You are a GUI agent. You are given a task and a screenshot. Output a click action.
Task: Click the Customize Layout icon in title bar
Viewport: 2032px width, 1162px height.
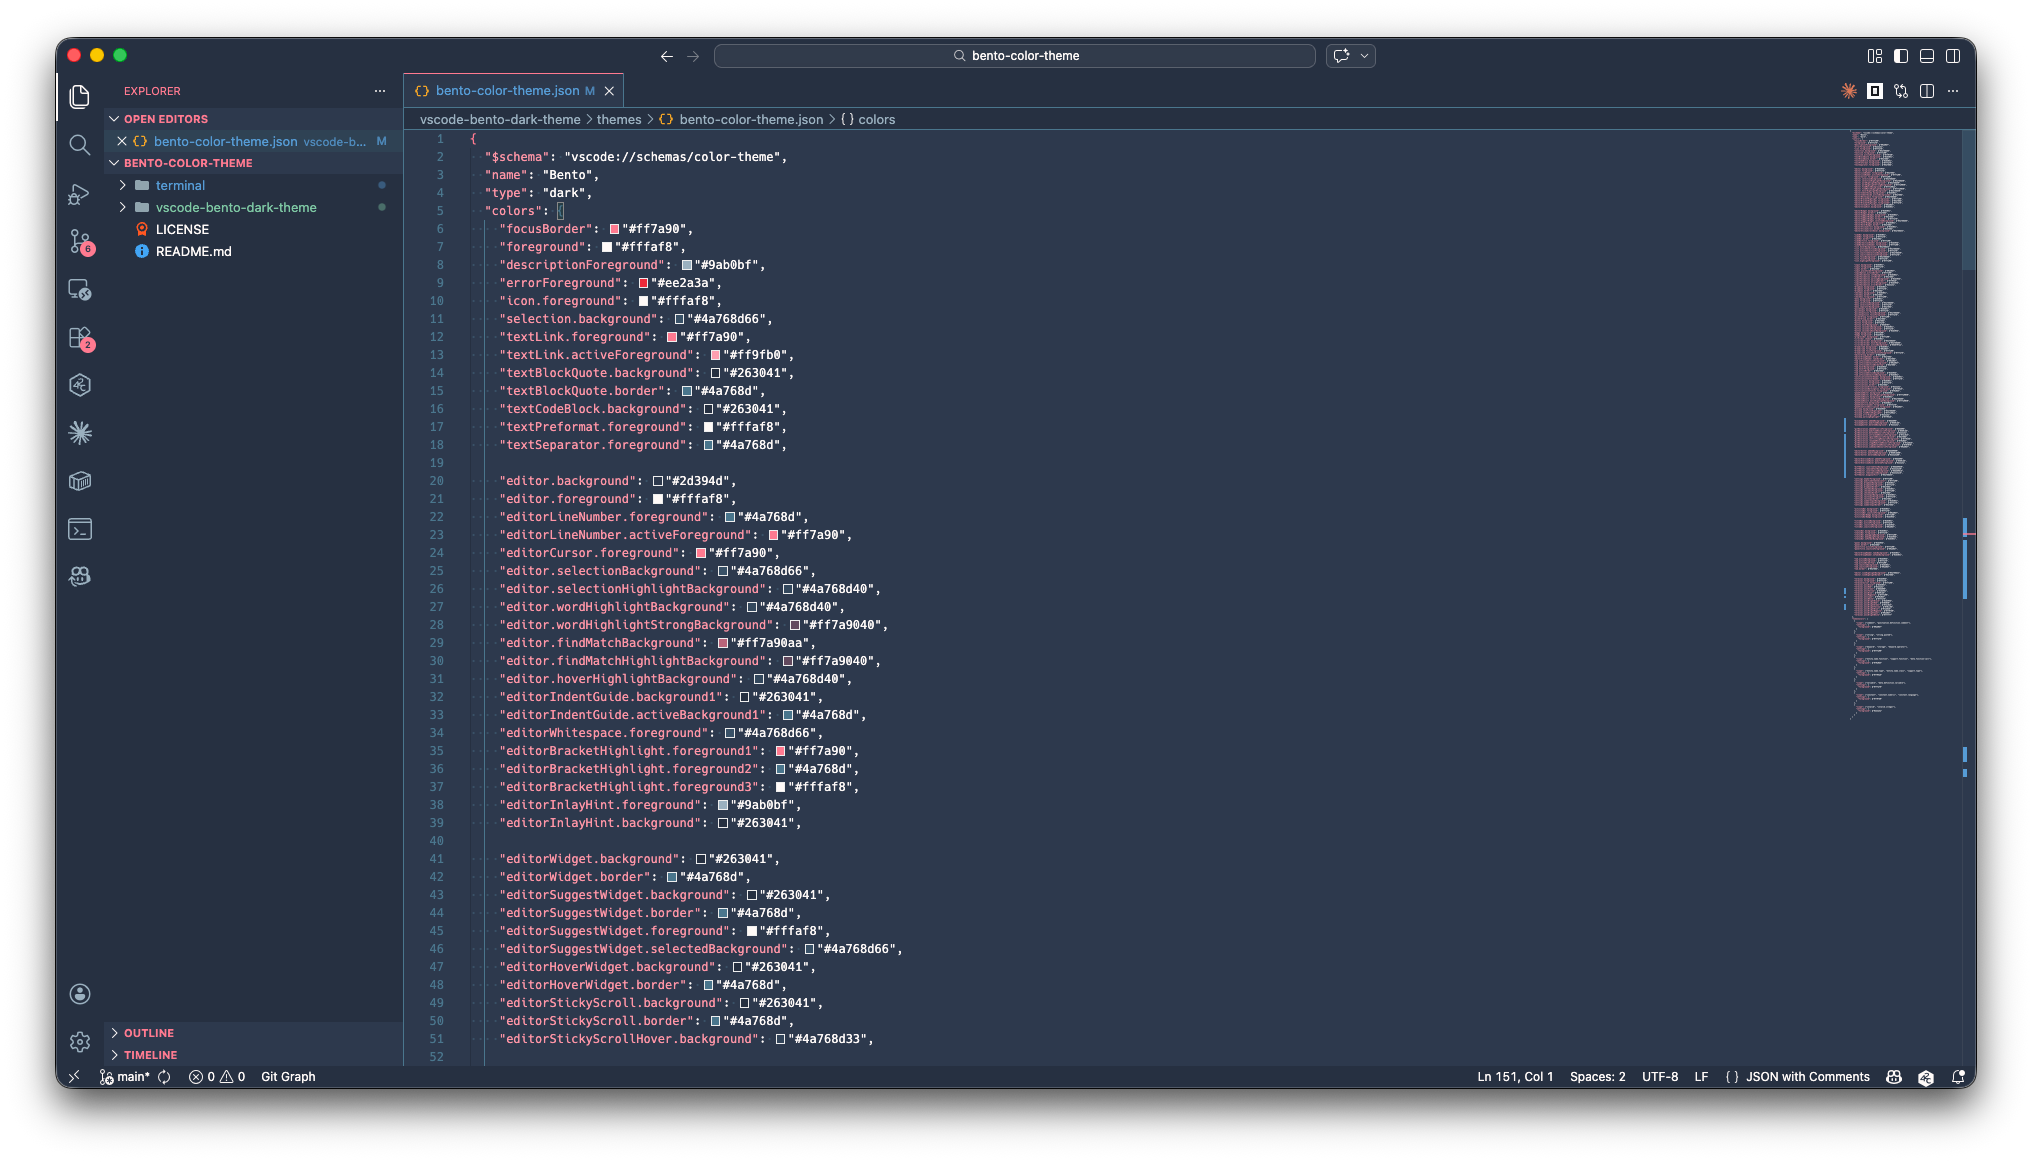tap(1875, 56)
